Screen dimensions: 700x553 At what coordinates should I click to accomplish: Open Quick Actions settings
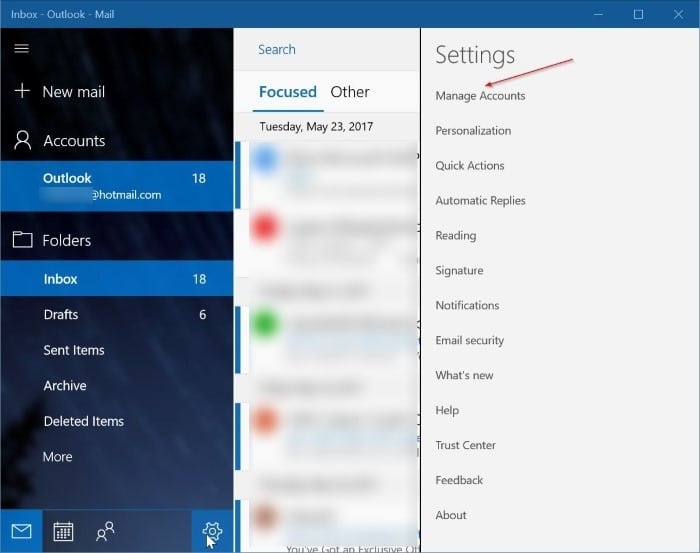click(x=470, y=166)
